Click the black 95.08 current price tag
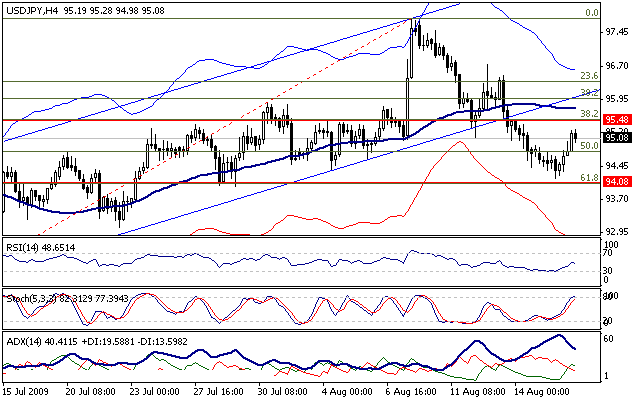Screen dimensions: 640x400 pos(616,139)
